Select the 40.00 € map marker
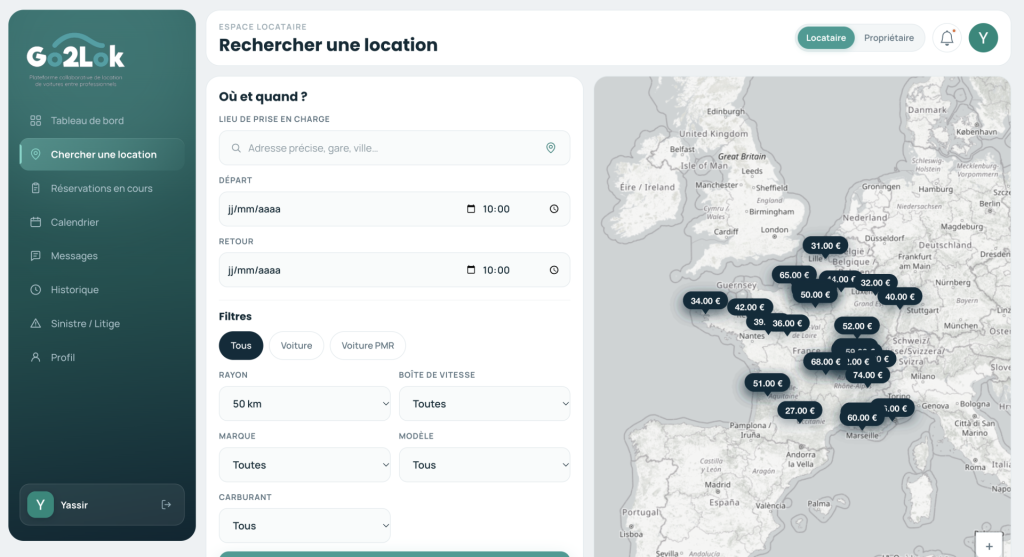1024x557 pixels. click(900, 296)
